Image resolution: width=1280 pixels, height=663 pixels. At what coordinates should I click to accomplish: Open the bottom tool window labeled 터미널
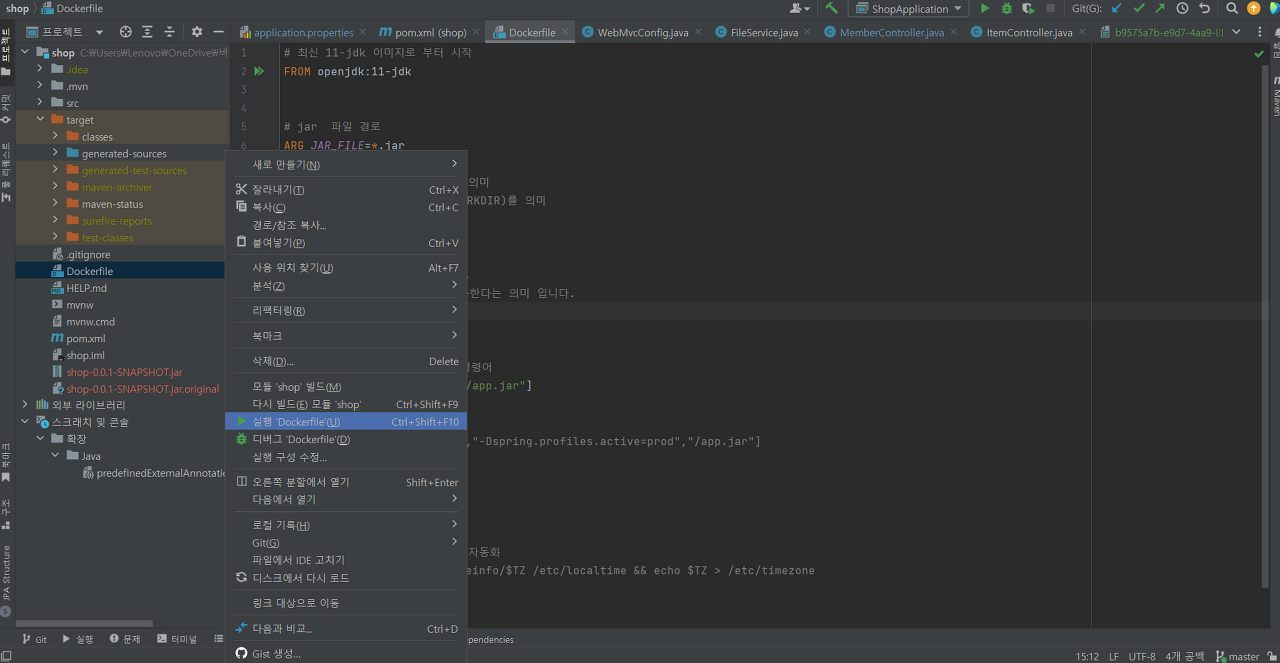click(177, 639)
